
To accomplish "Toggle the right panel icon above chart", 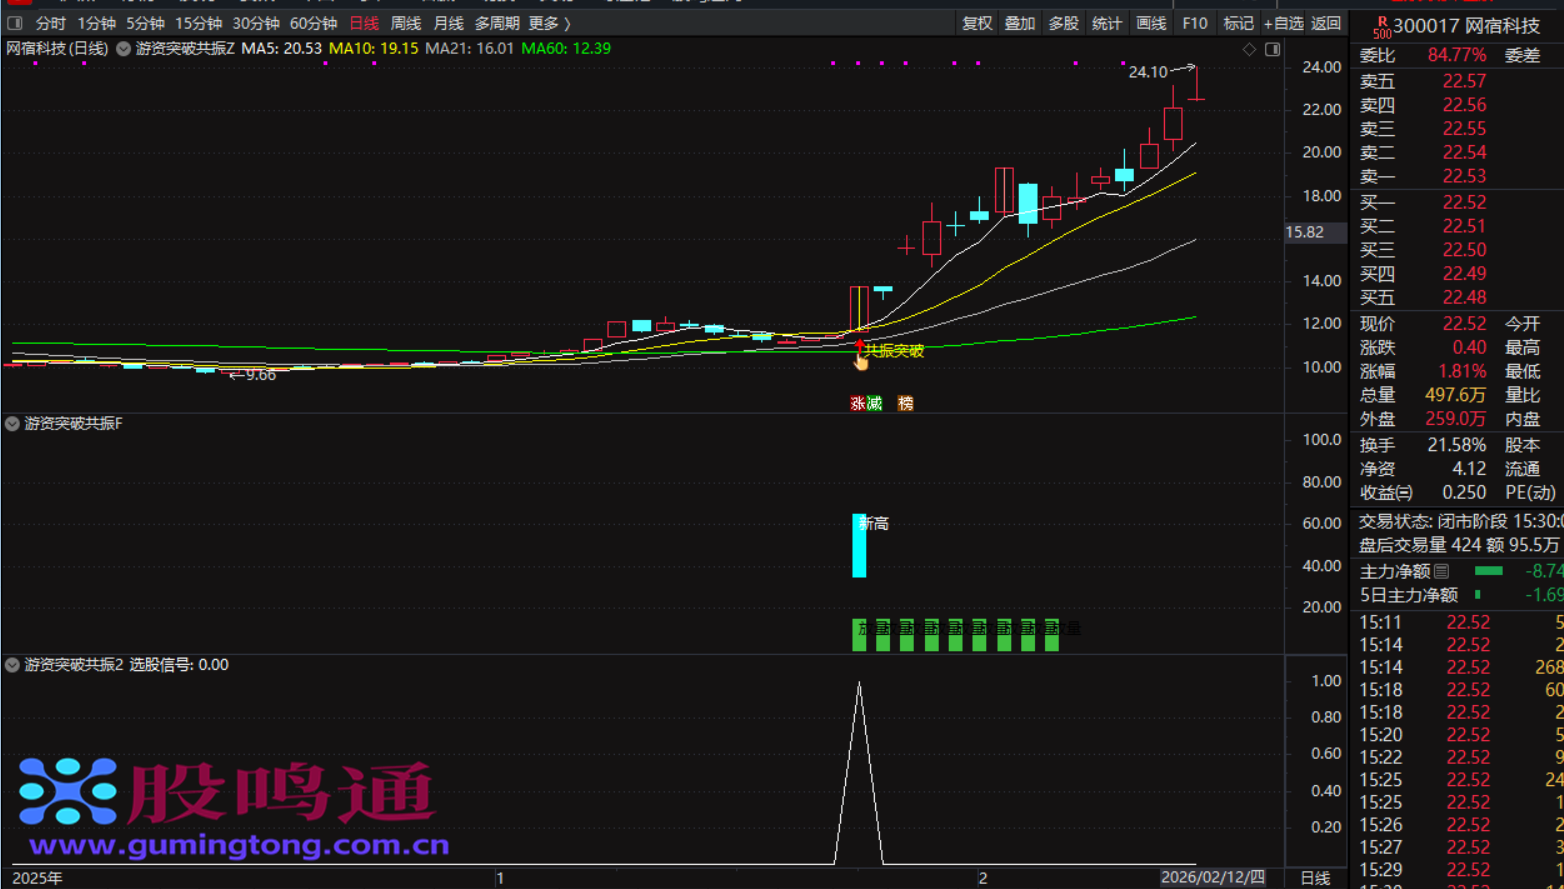I will coord(1272,49).
